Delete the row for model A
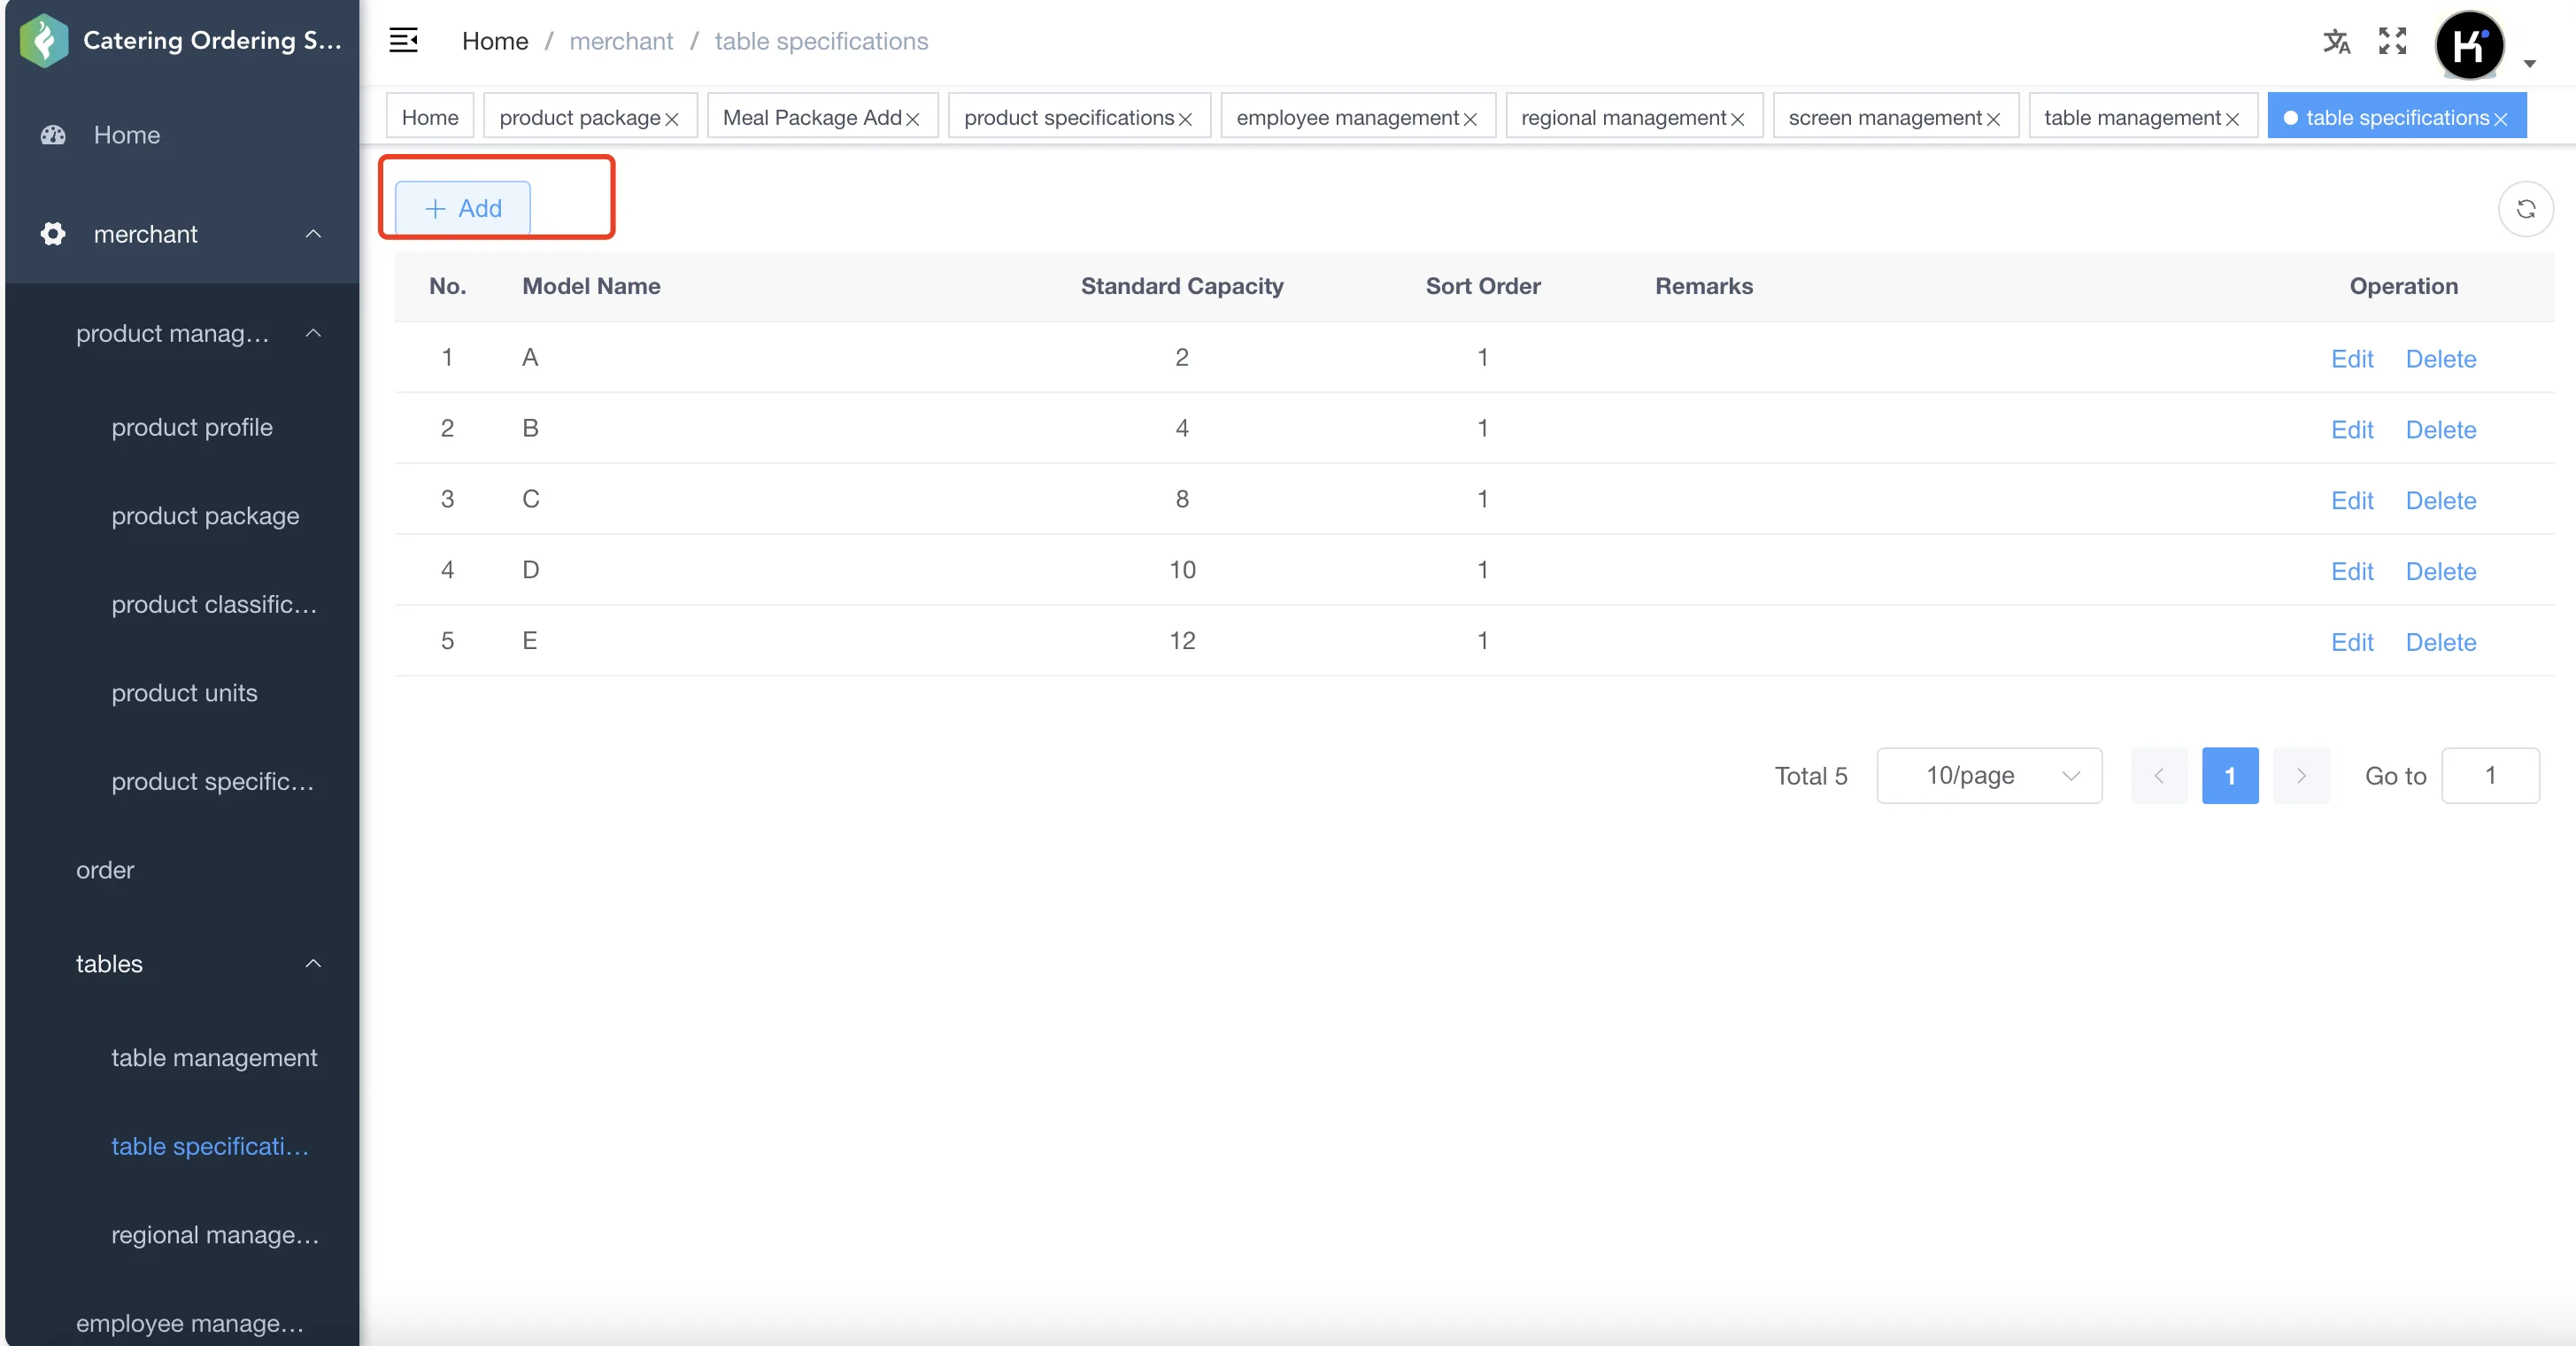The image size is (2576, 1346). tap(2441, 359)
